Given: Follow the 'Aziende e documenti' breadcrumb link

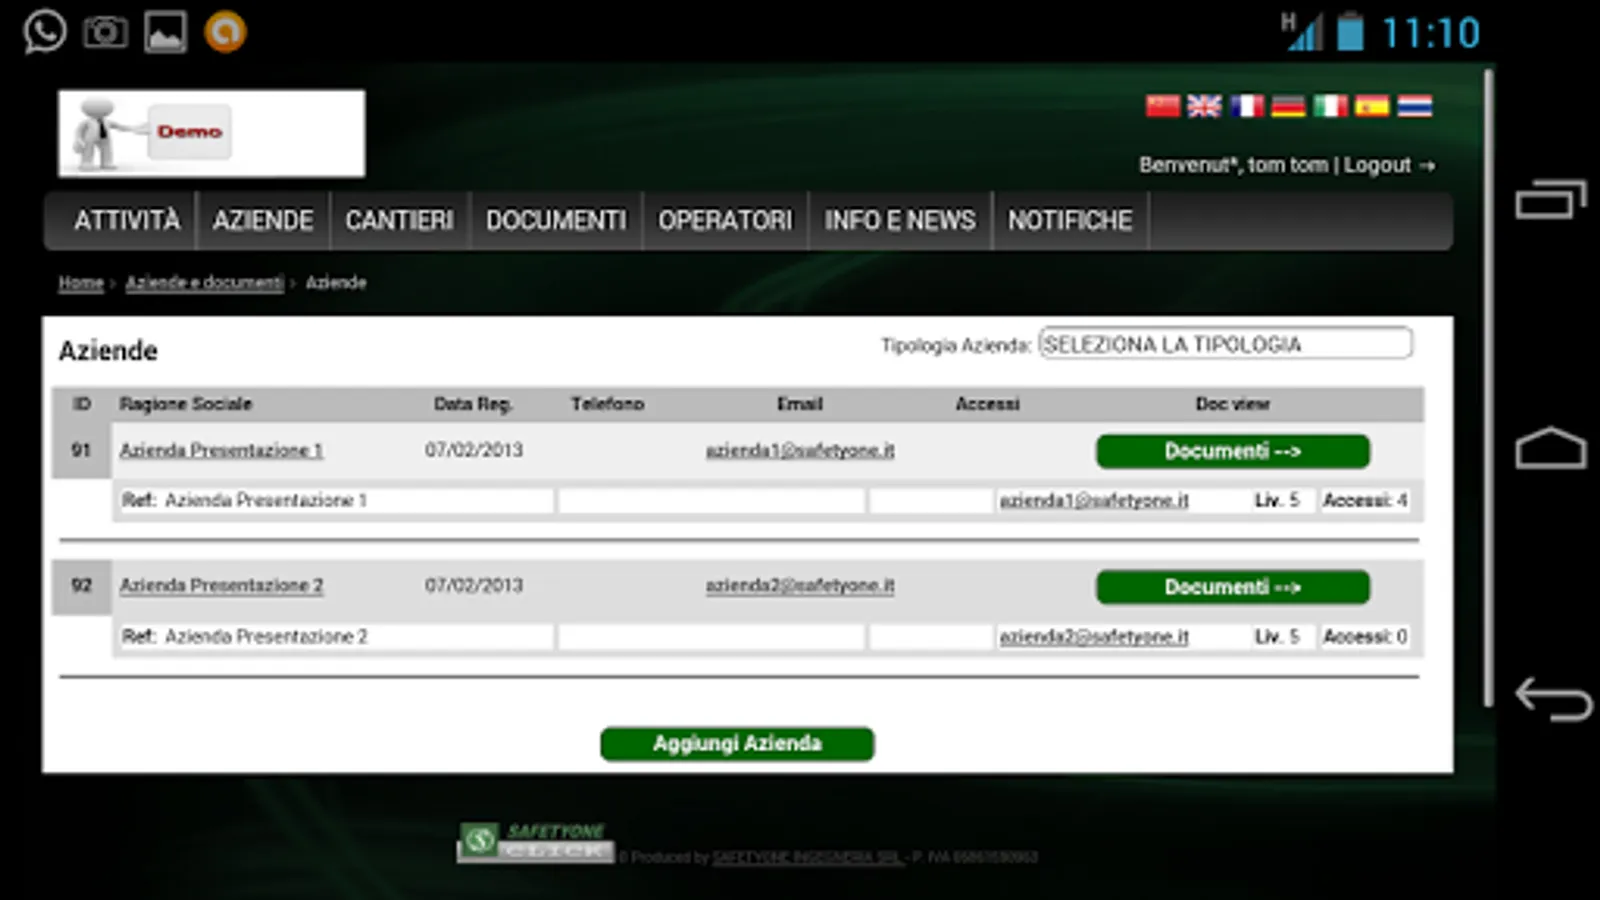Looking at the screenshot, I should click(x=205, y=283).
